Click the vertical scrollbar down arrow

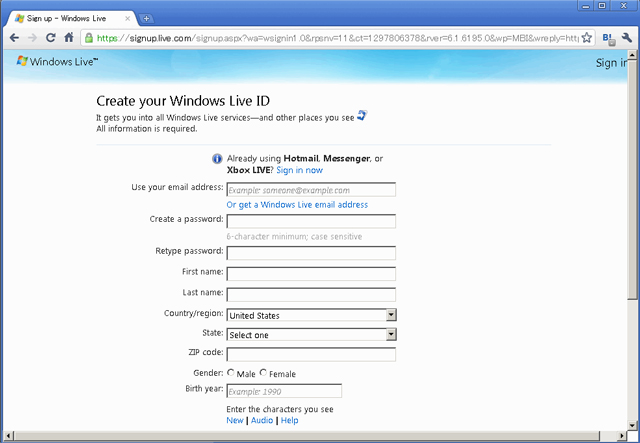(632, 425)
